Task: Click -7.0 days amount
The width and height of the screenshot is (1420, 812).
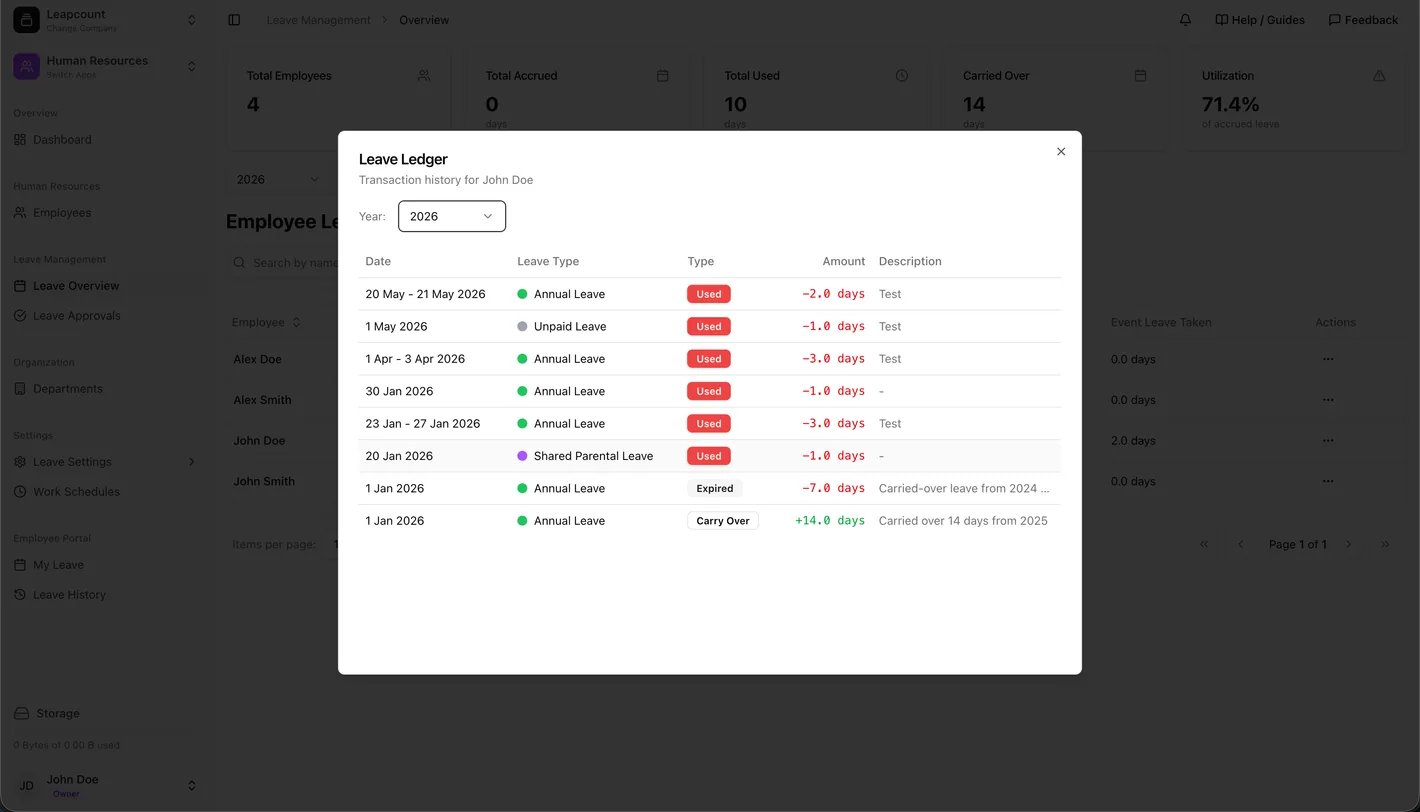Action: (x=833, y=489)
